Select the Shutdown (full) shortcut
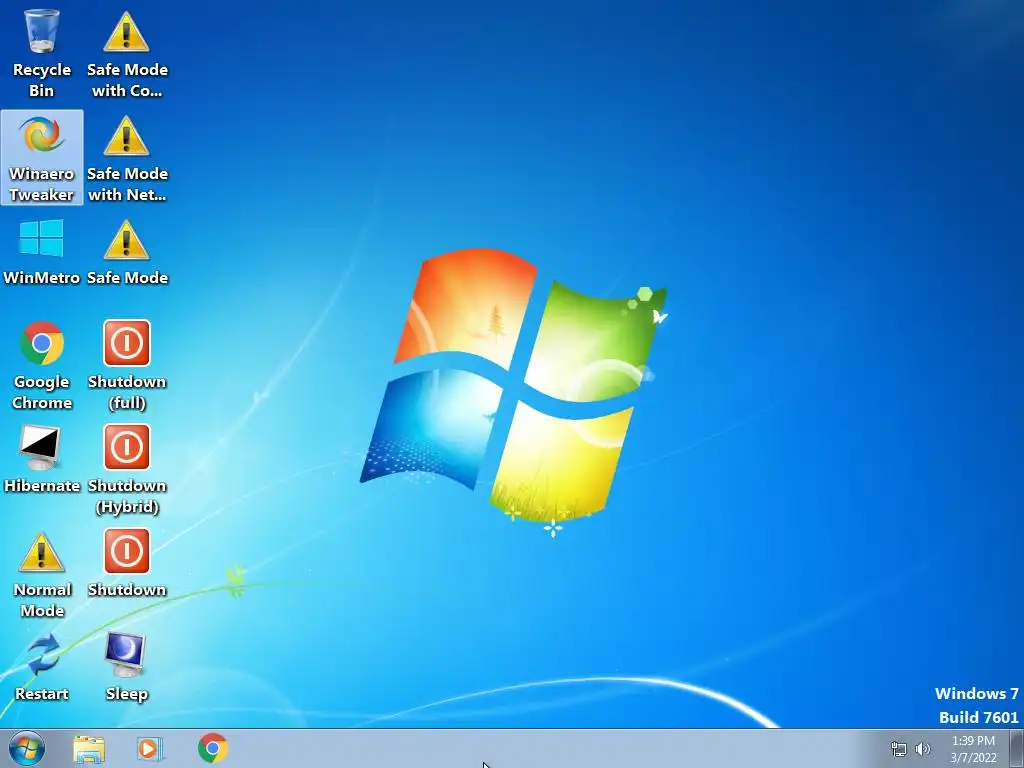1024x768 pixels. pyautogui.click(x=127, y=365)
